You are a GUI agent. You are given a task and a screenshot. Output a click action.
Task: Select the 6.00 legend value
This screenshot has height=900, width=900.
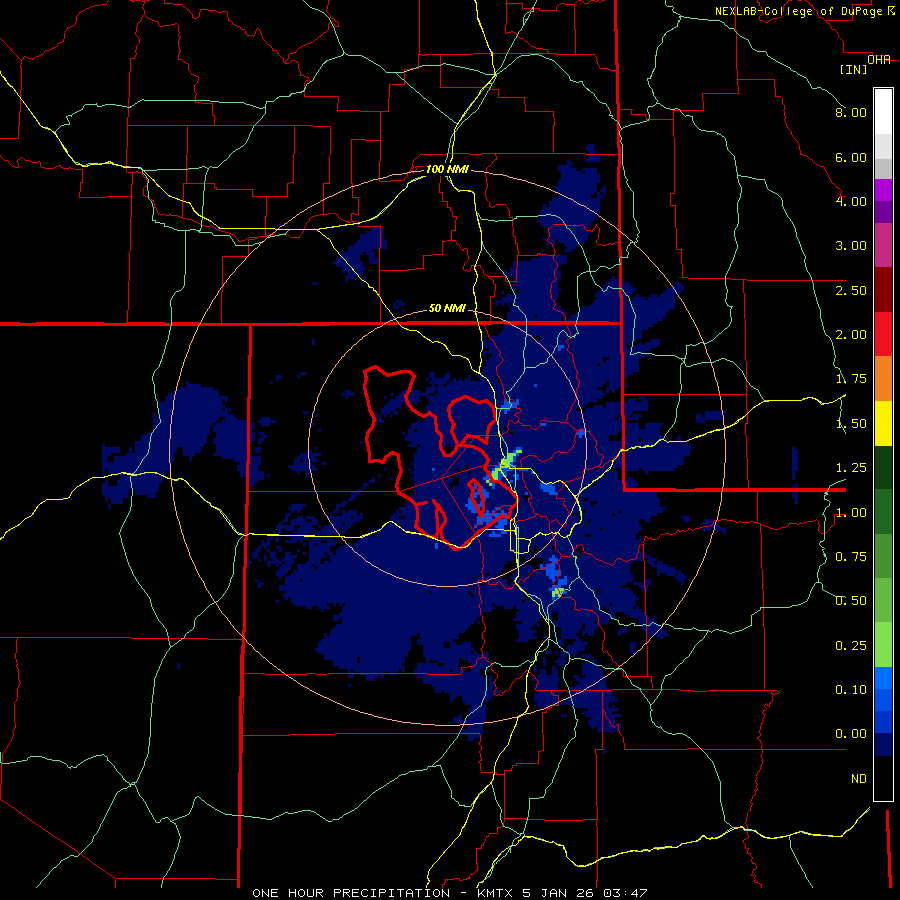851,157
